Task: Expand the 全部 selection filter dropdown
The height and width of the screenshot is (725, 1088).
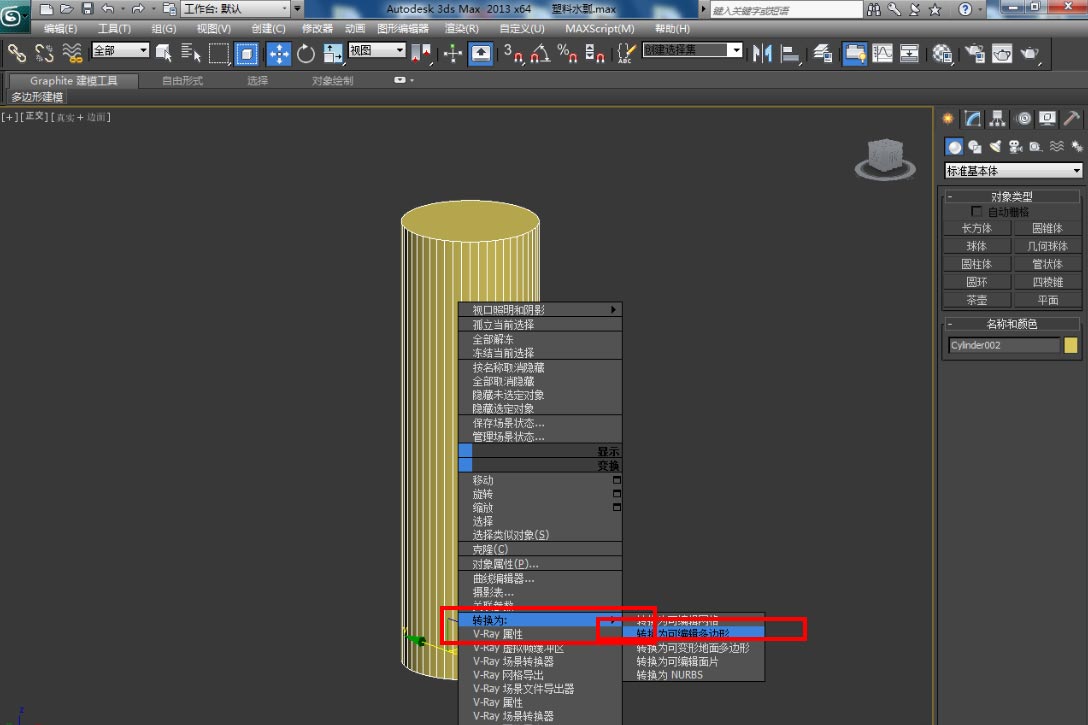Action: tap(120, 50)
